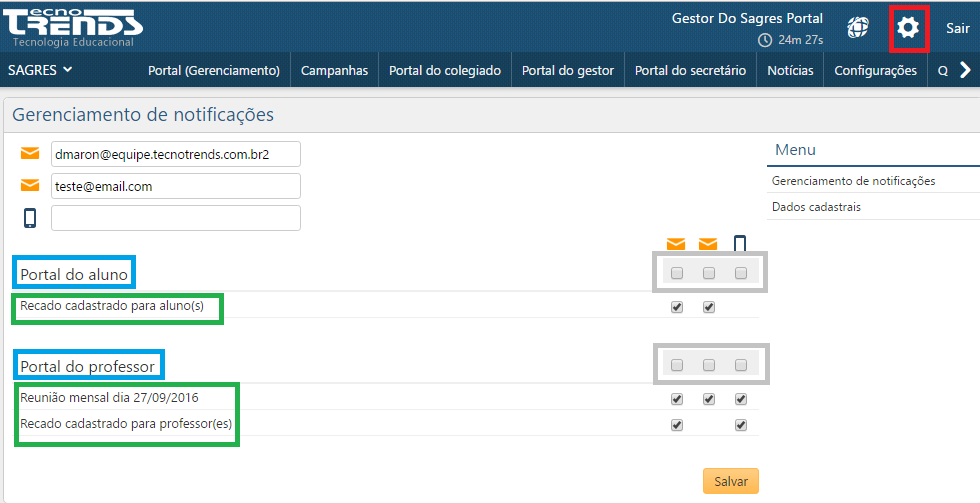Toggle phone checkbox in Portal do professor header
This screenshot has height=503, width=980.
click(x=741, y=366)
